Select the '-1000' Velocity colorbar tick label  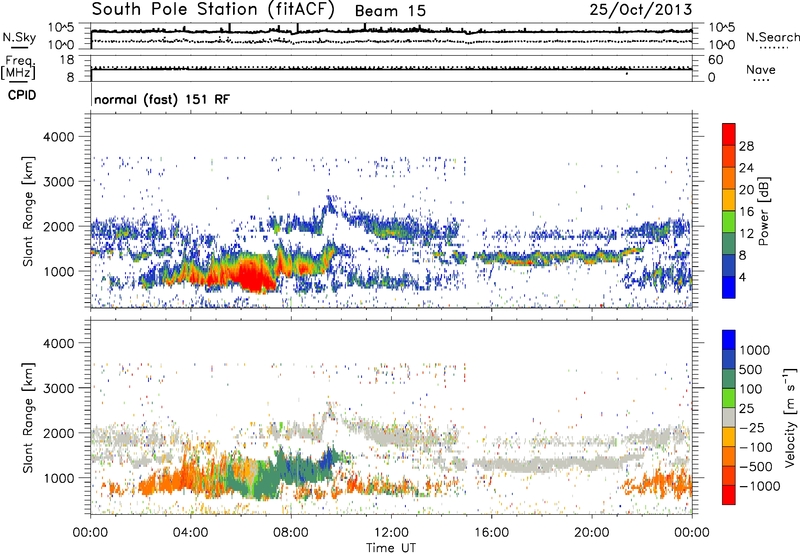click(760, 486)
